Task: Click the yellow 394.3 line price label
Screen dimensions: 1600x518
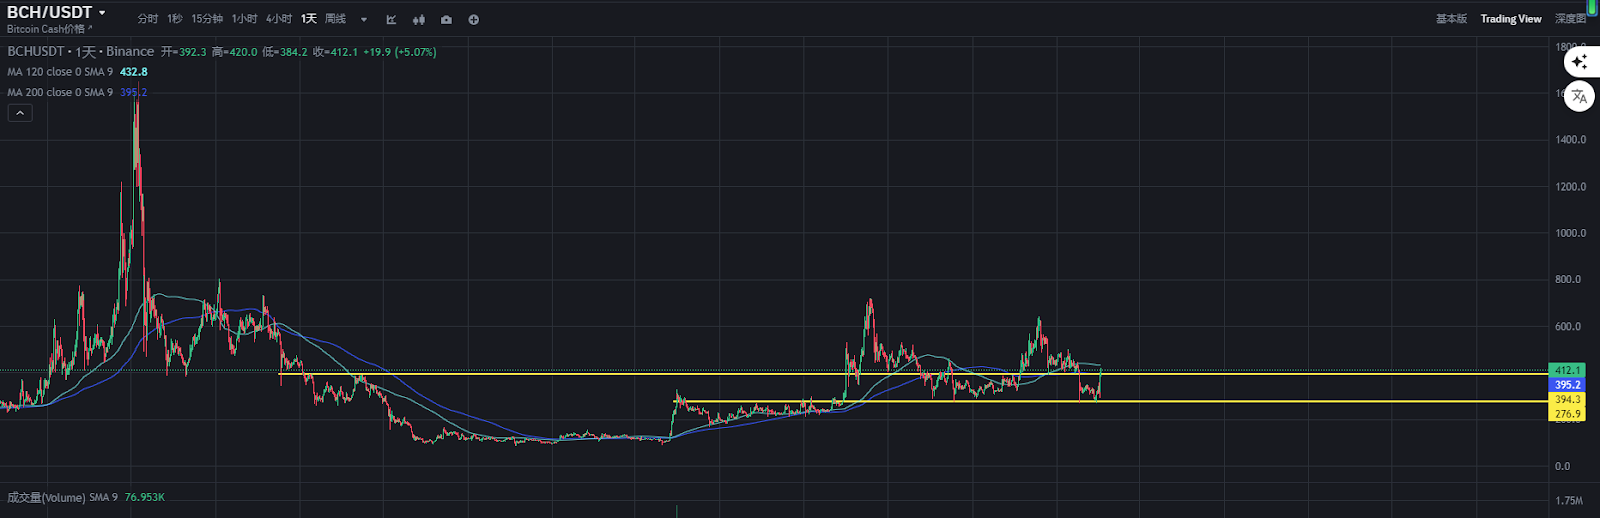Action: (1567, 400)
